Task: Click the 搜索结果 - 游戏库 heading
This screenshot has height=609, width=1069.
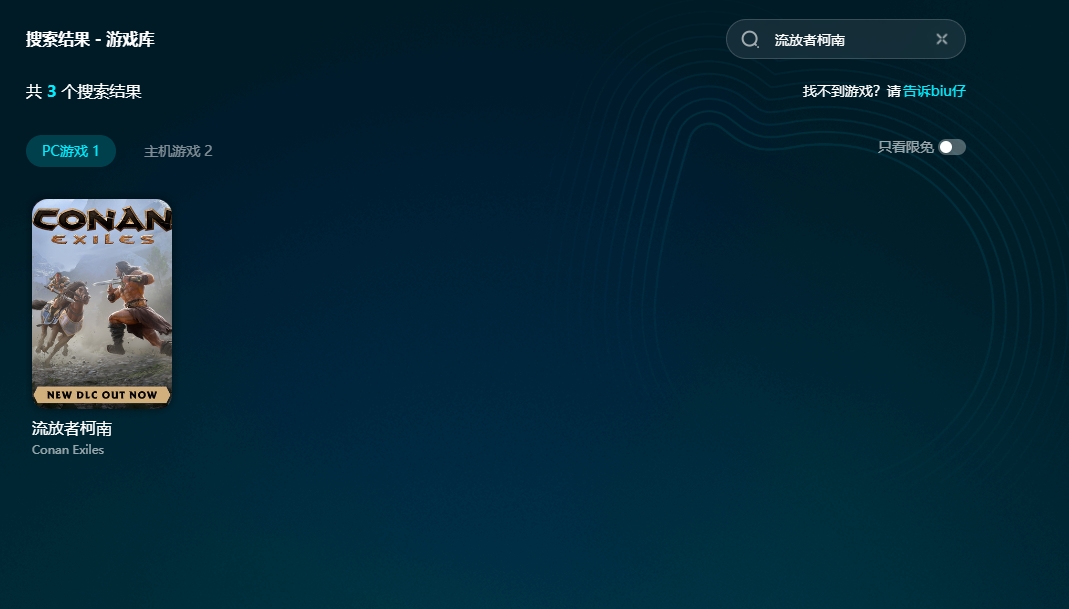Action: click(90, 40)
